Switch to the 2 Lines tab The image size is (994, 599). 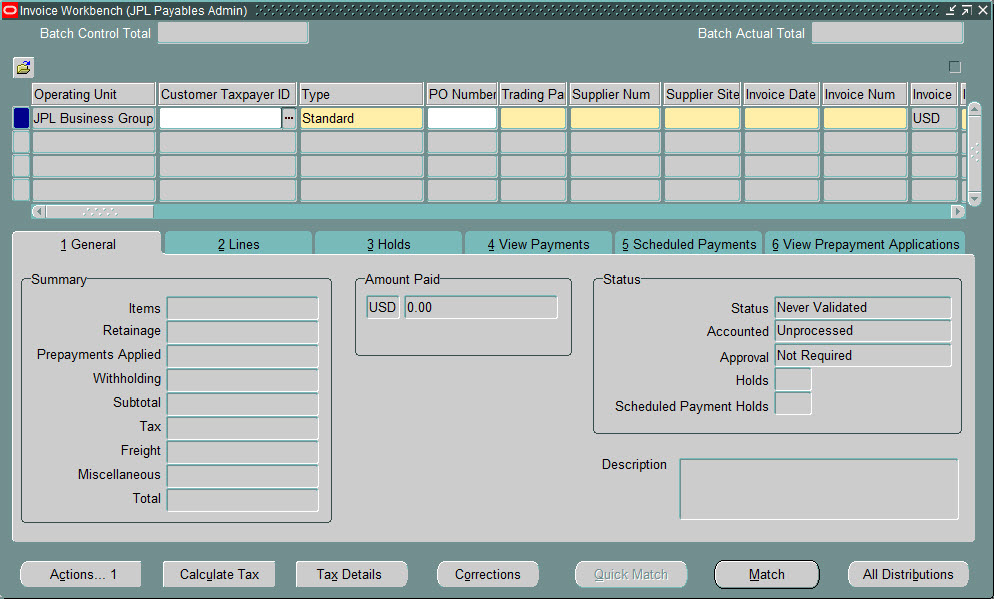point(237,243)
